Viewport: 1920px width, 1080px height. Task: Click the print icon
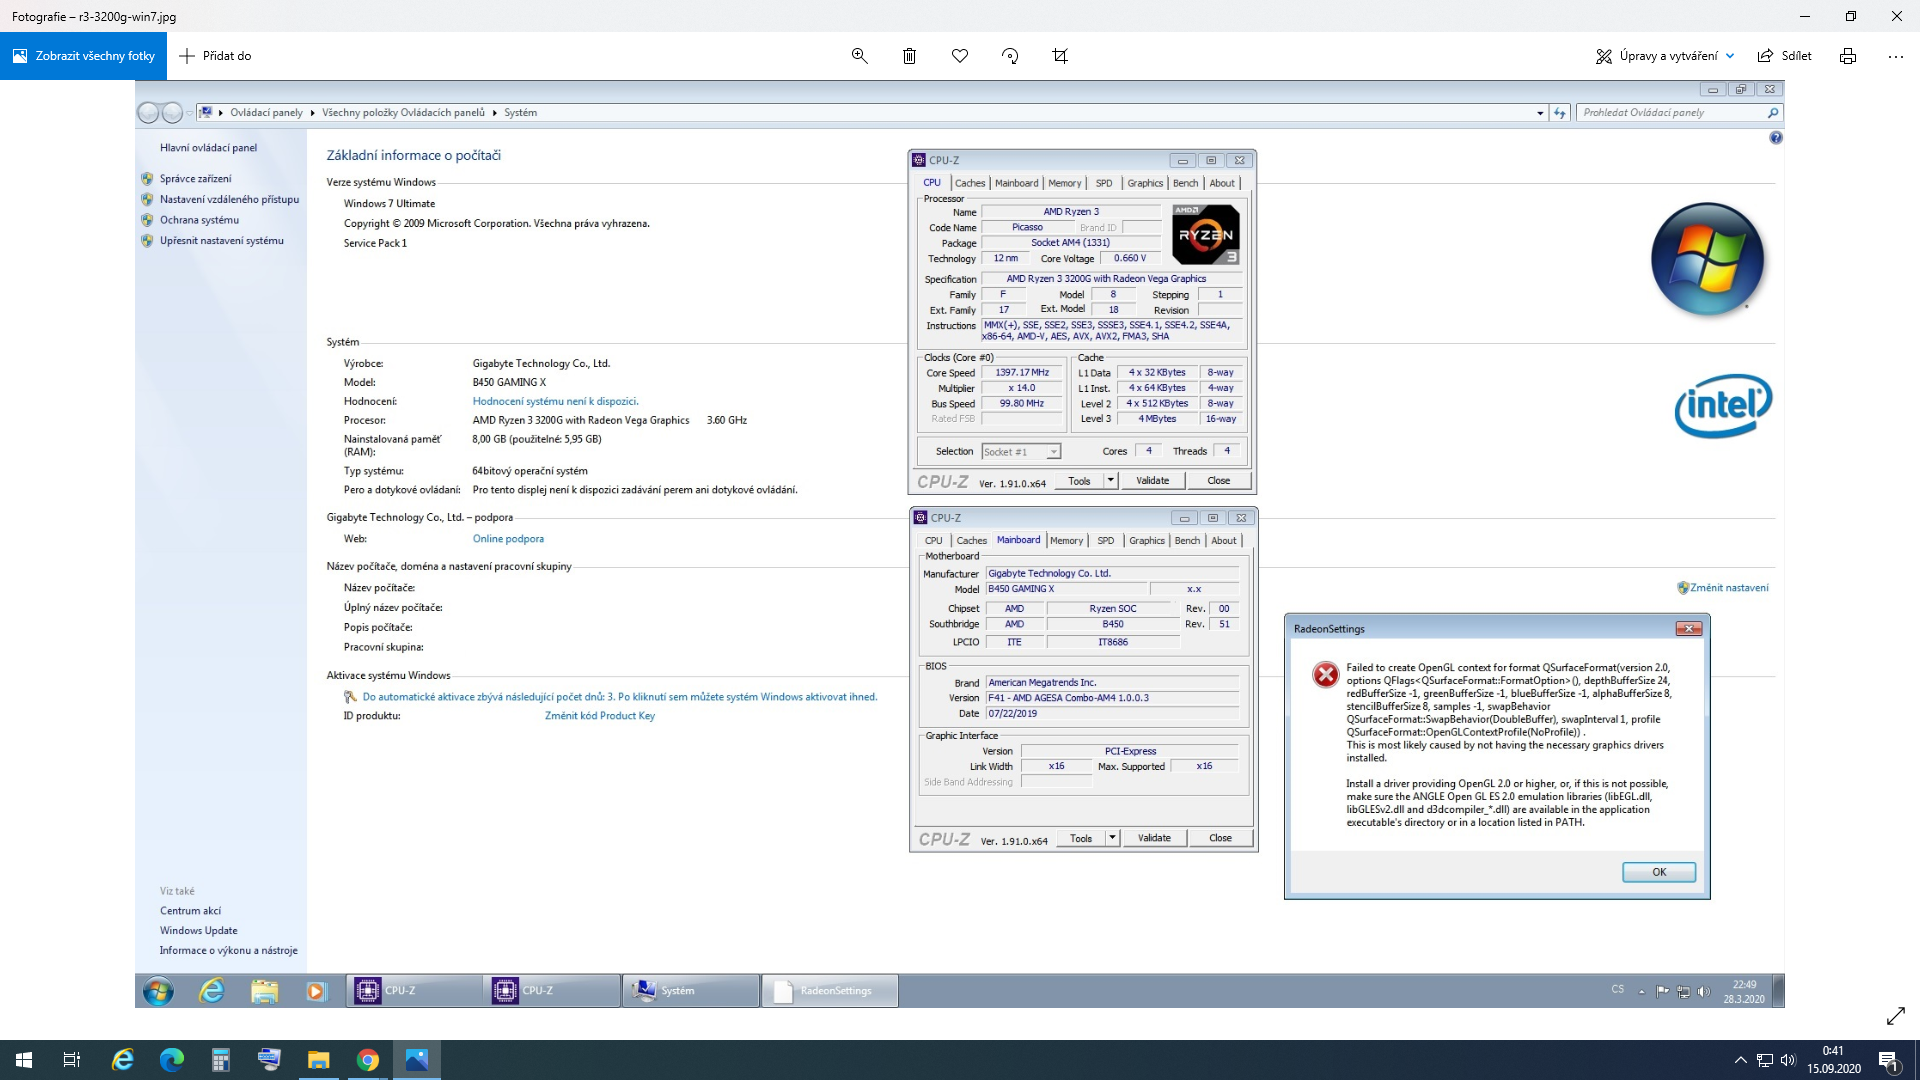[x=1847, y=56]
